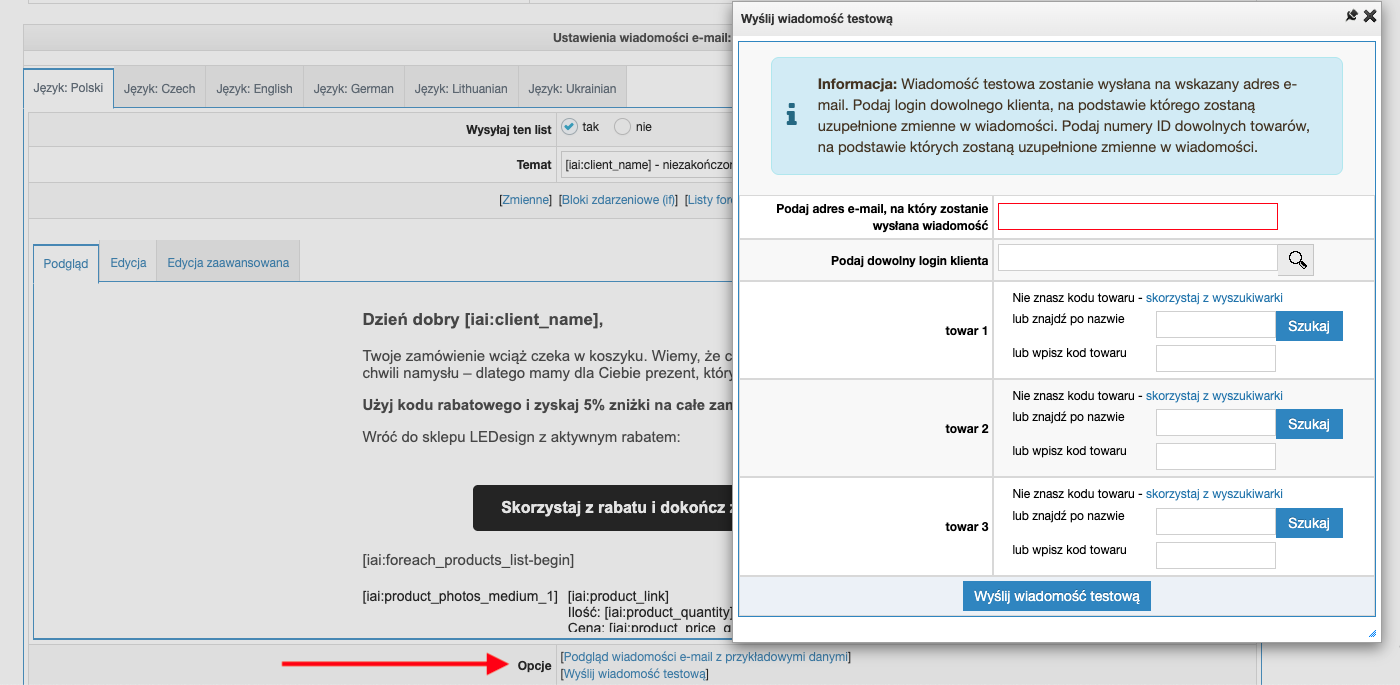Open Bloki zdarzeniowe (if) link

click(618, 200)
